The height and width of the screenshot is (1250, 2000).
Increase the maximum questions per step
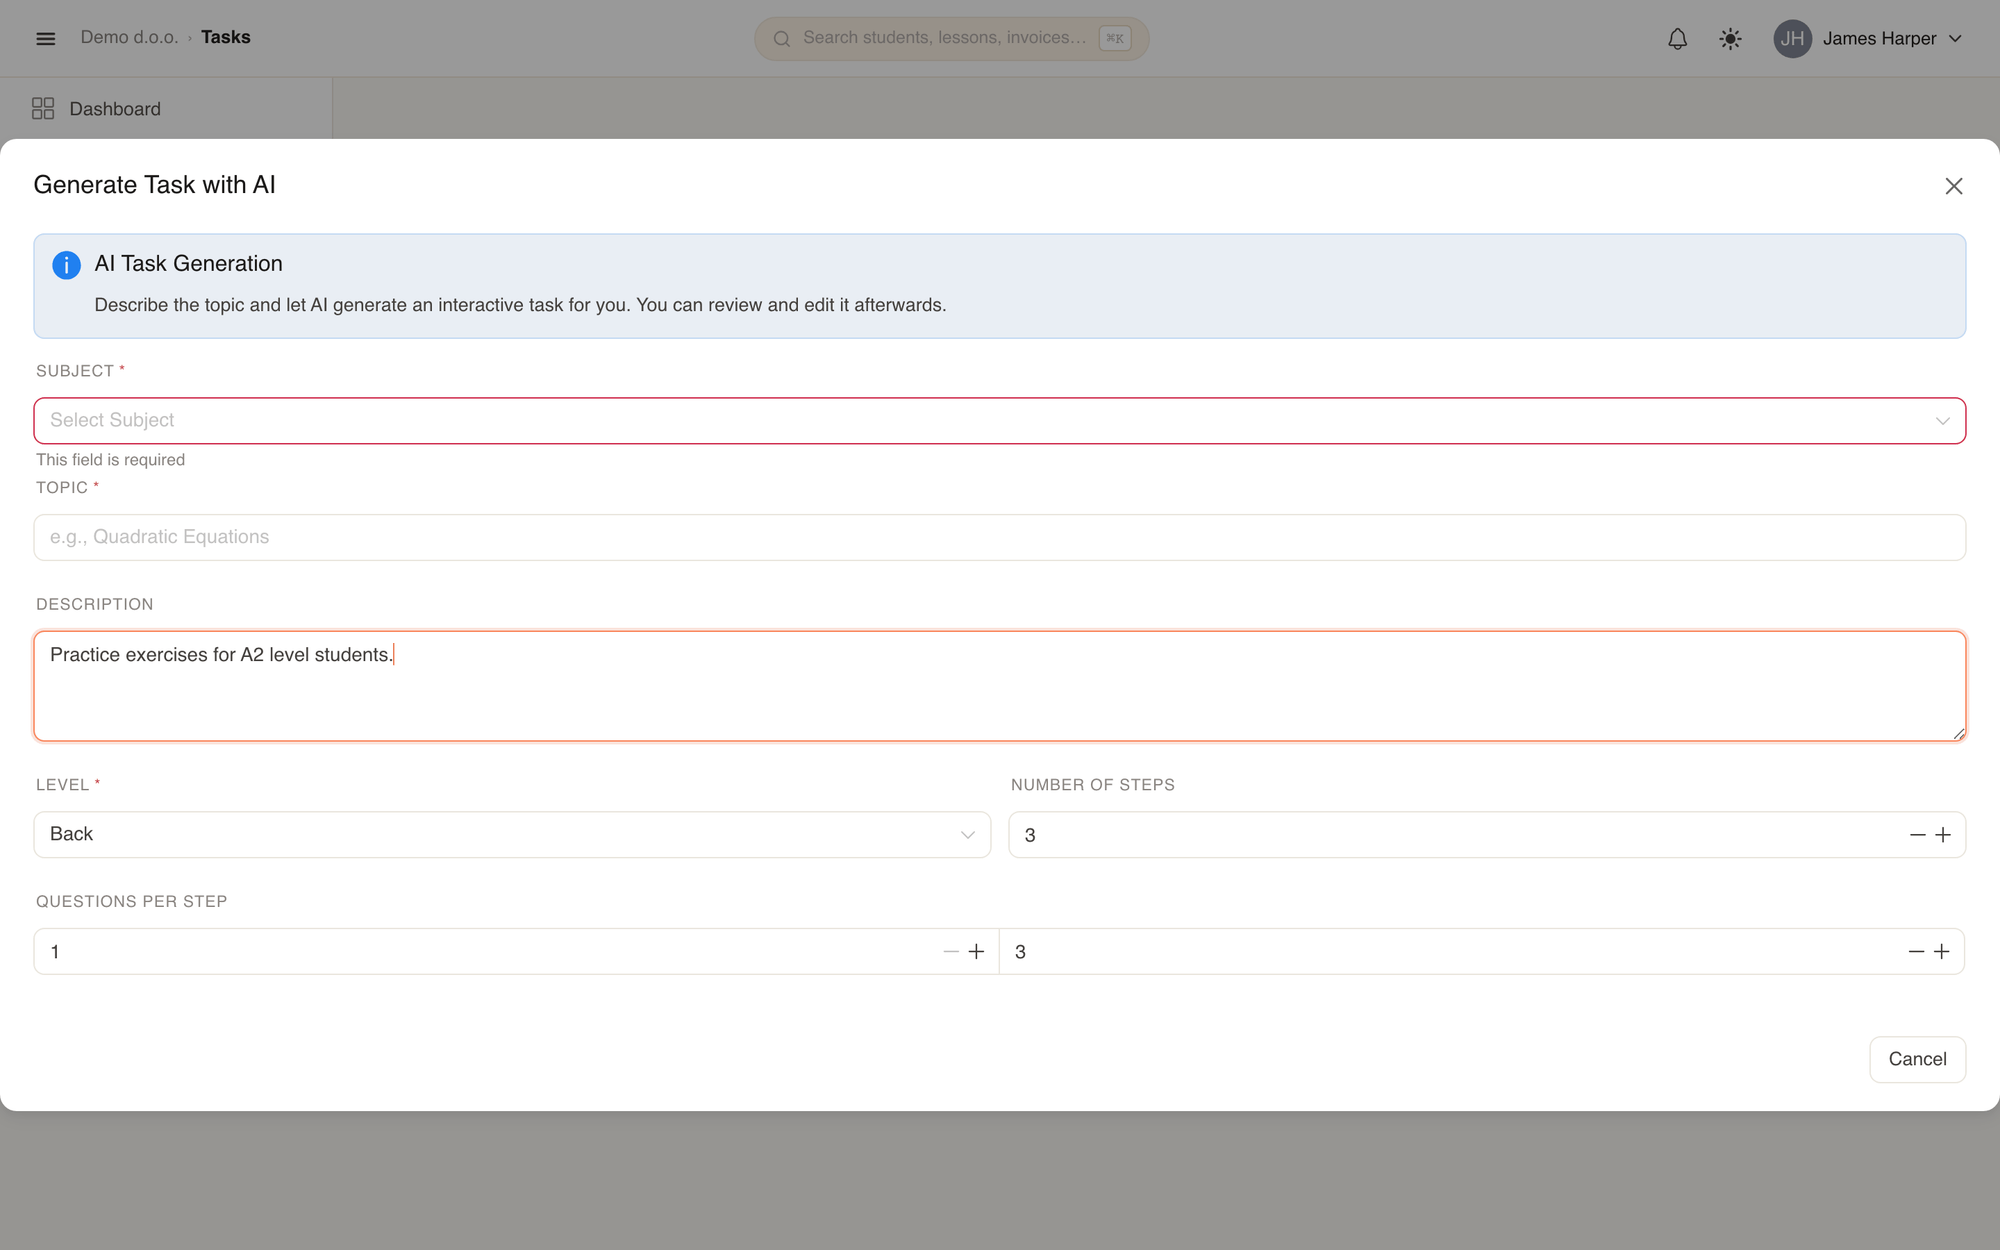coord(1941,952)
